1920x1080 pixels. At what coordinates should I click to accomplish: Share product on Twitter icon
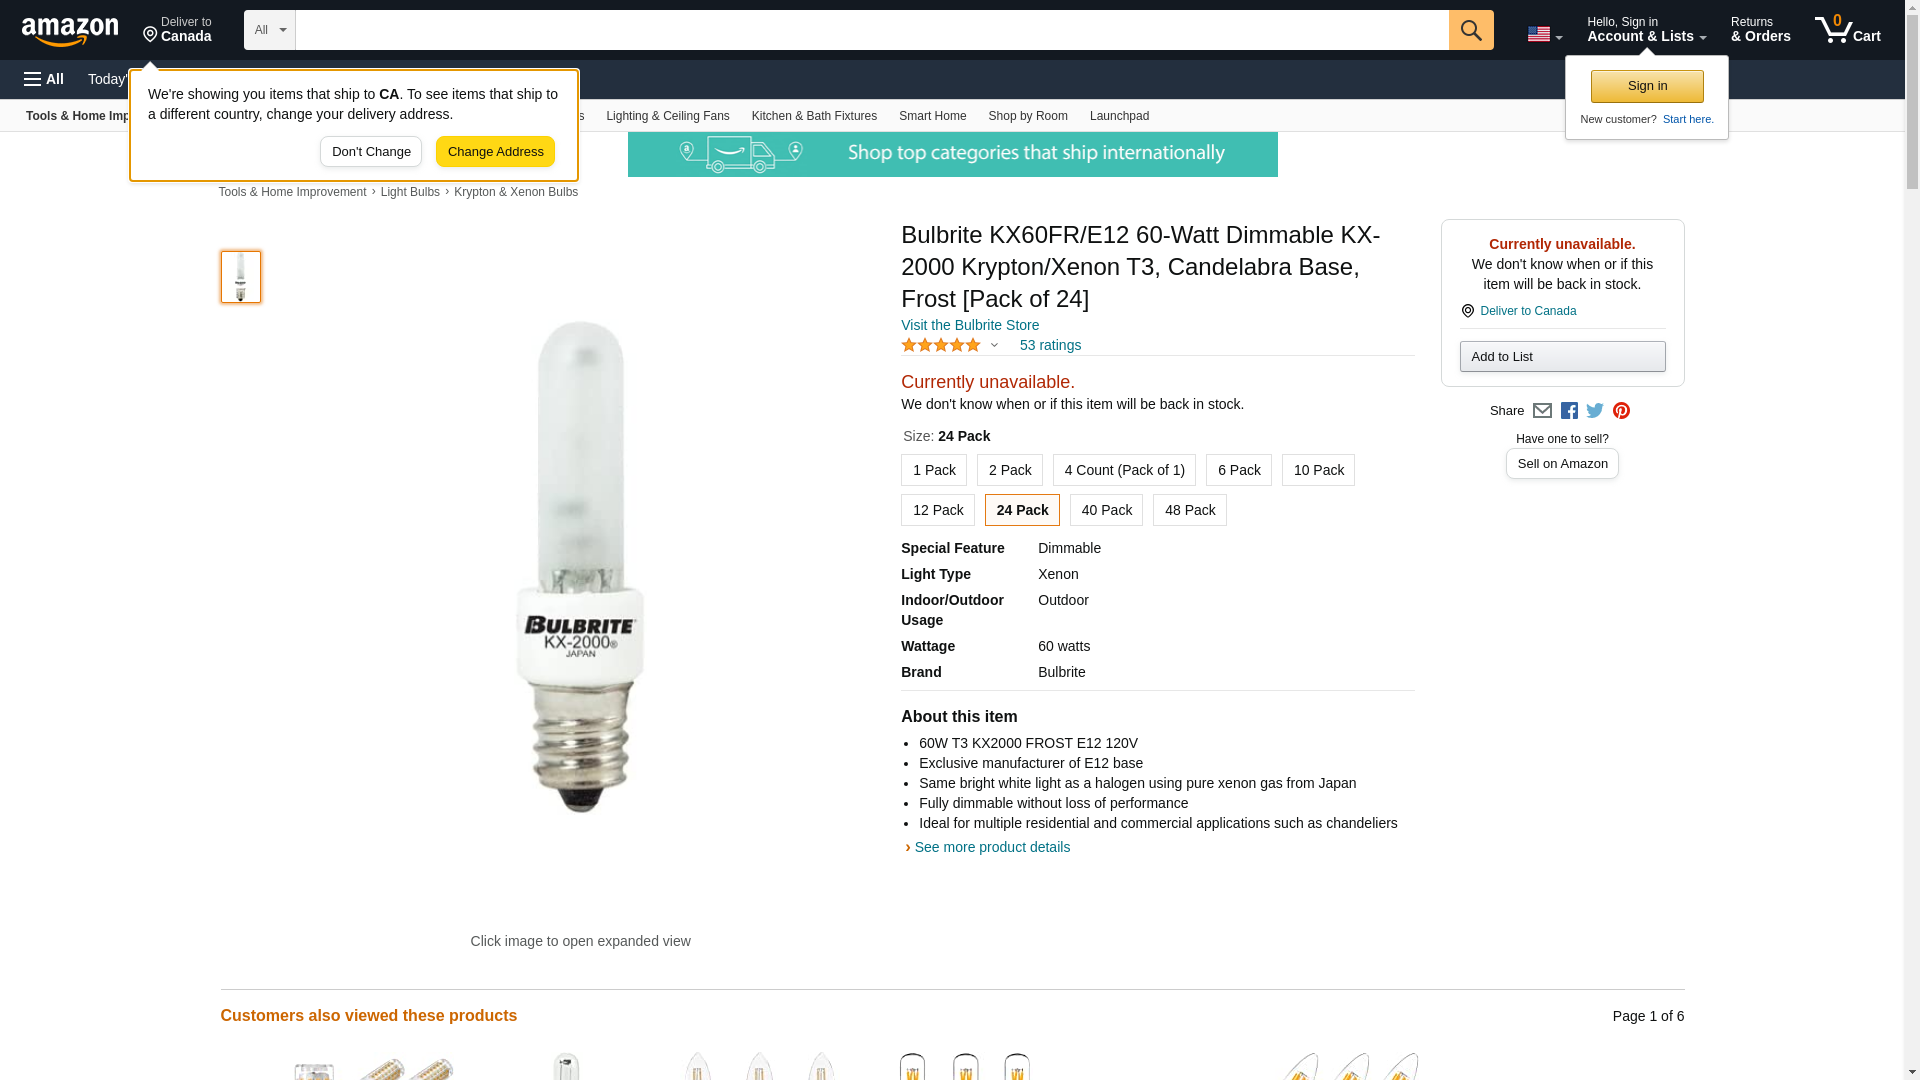point(1595,411)
